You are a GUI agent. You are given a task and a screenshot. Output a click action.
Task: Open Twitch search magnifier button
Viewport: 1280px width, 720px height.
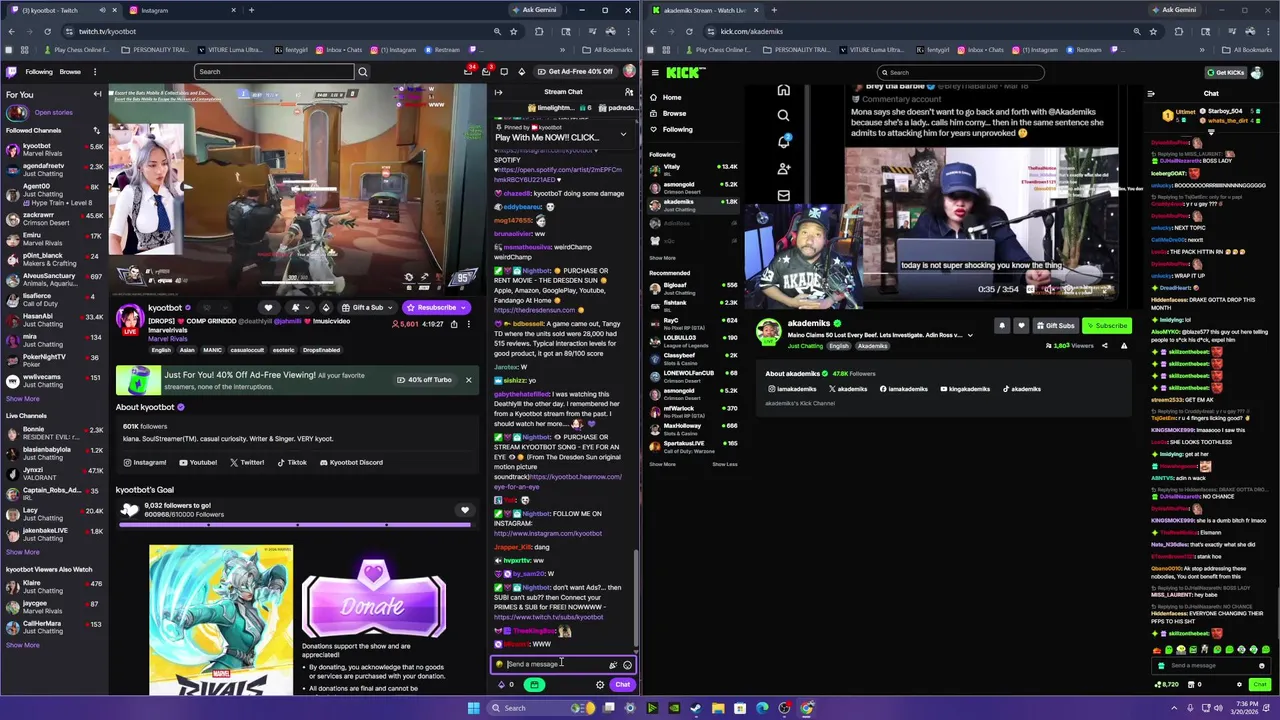(x=363, y=72)
